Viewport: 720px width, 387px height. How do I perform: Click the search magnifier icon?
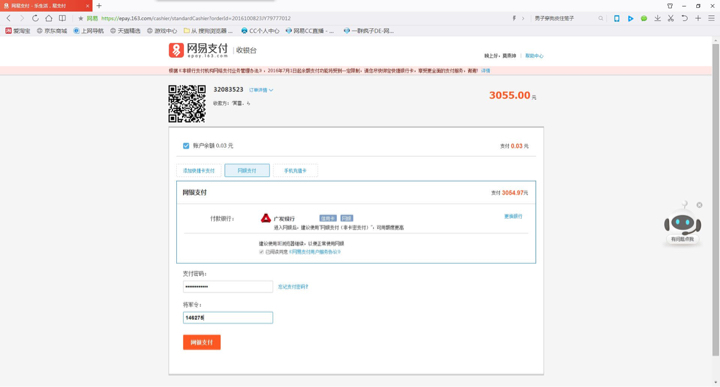click(x=601, y=18)
